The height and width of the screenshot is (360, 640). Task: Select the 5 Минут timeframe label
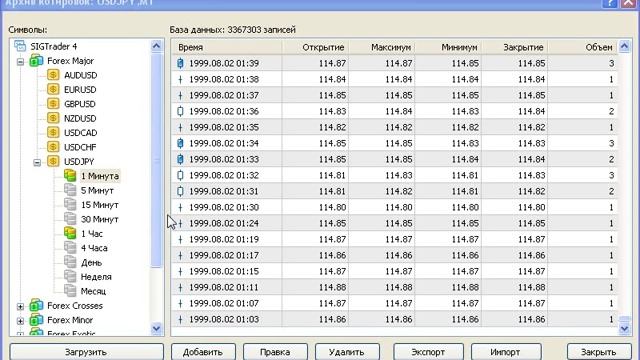pos(97,191)
